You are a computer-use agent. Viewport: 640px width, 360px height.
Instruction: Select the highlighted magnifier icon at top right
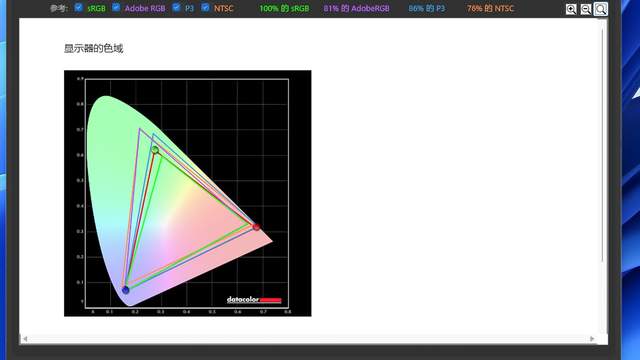click(600, 9)
